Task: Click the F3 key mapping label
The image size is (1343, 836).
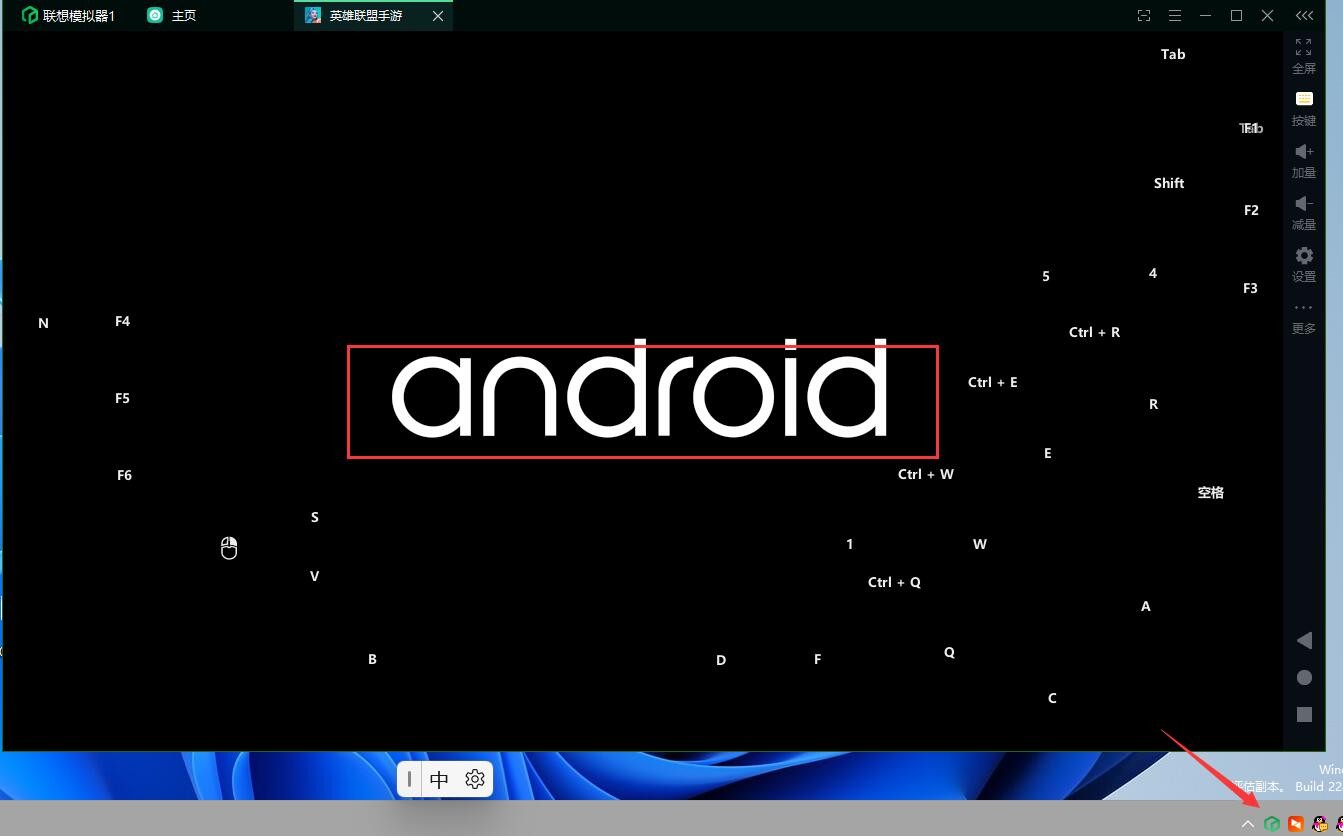Action: (x=1250, y=288)
